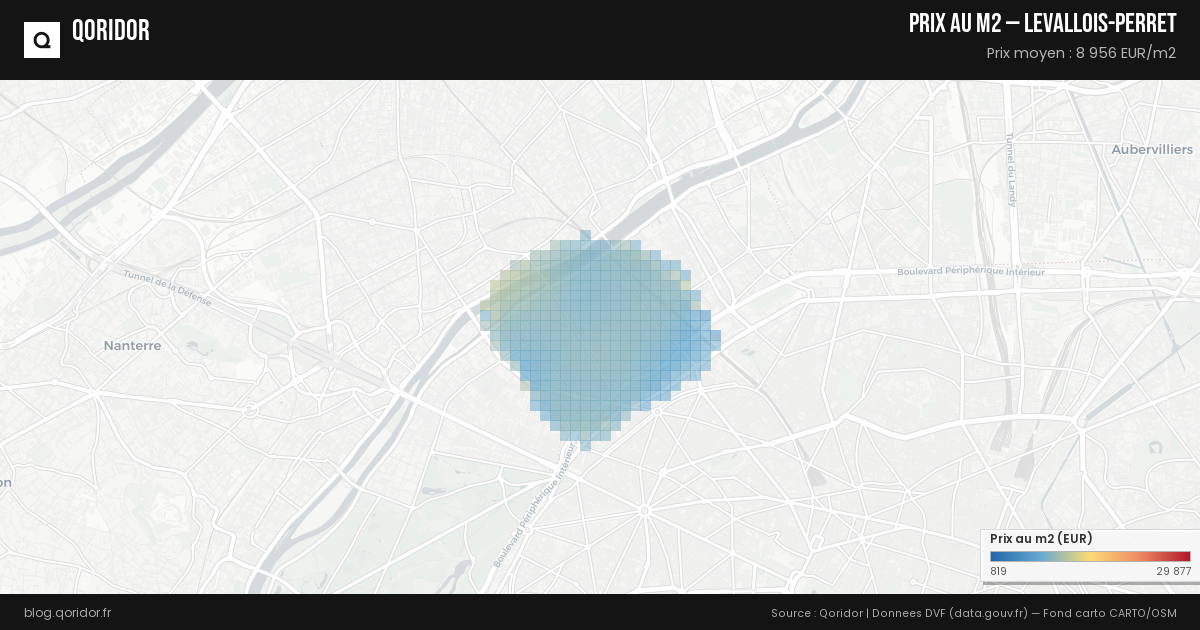Screen dimensions: 1200x630
Task: Click the Tunnel de la Défense label
Action: click(x=168, y=288)
